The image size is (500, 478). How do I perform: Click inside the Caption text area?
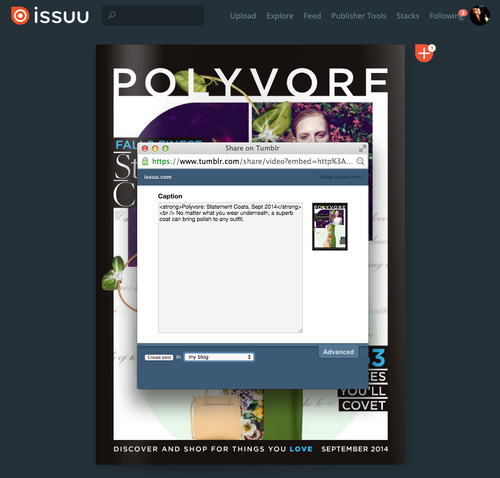click(x=230, y=267)
